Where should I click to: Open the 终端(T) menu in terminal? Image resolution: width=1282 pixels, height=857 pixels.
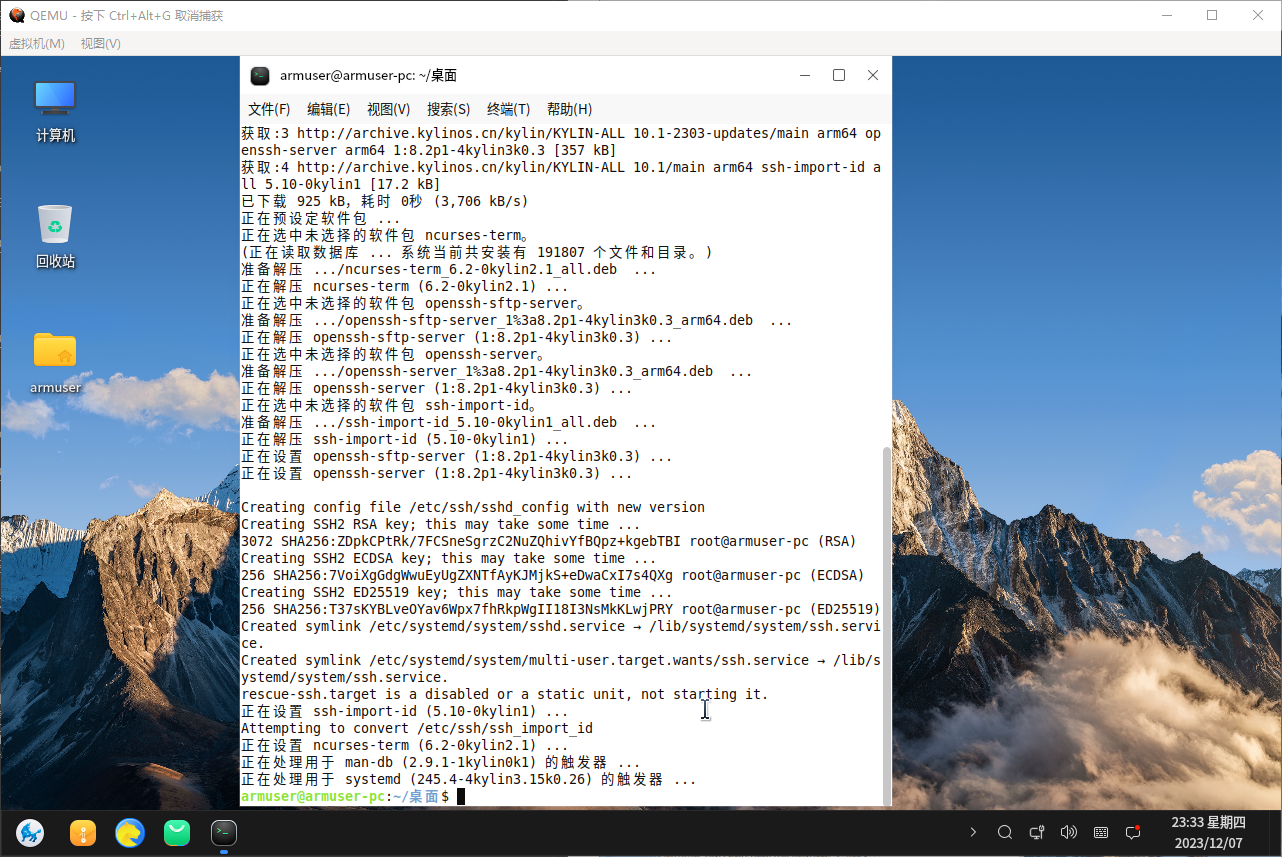[x=508, y=109]
